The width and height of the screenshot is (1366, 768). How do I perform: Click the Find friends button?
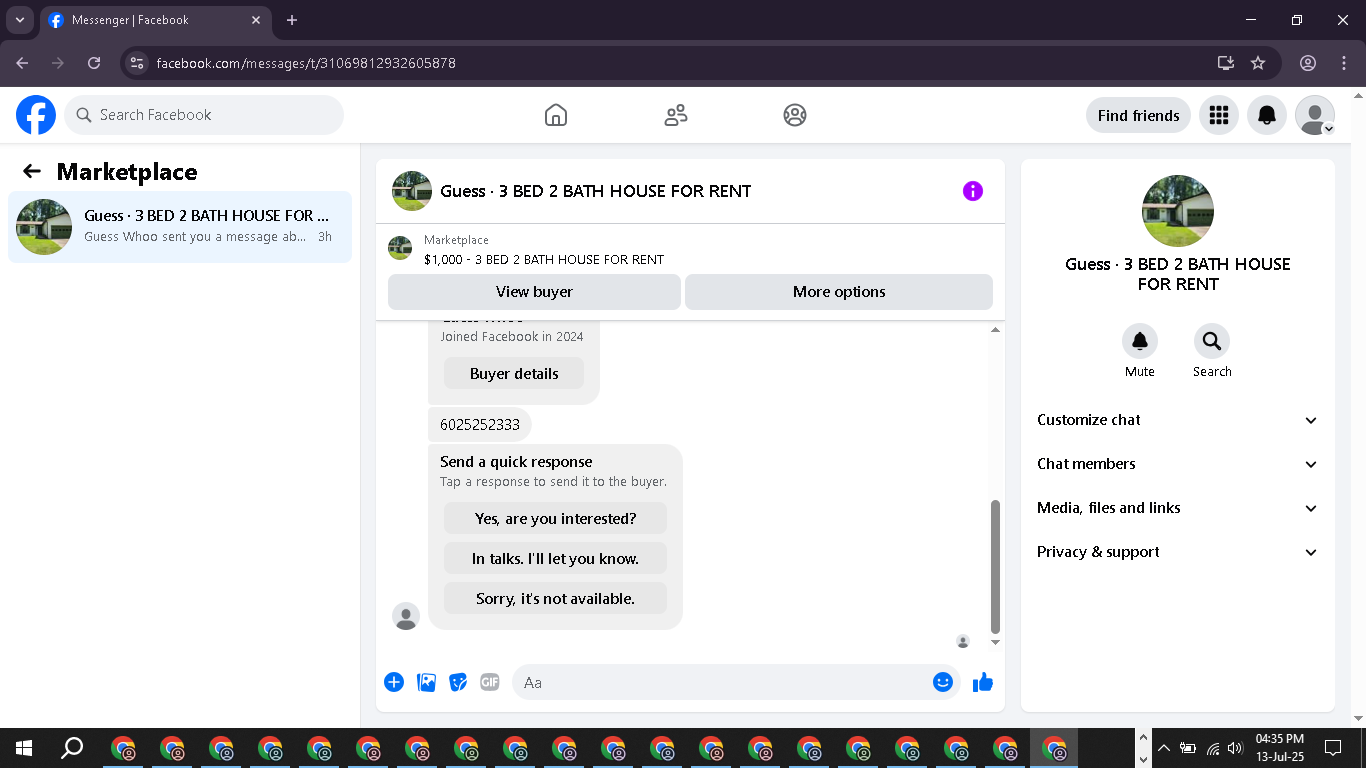click(x=1138, y=115)
